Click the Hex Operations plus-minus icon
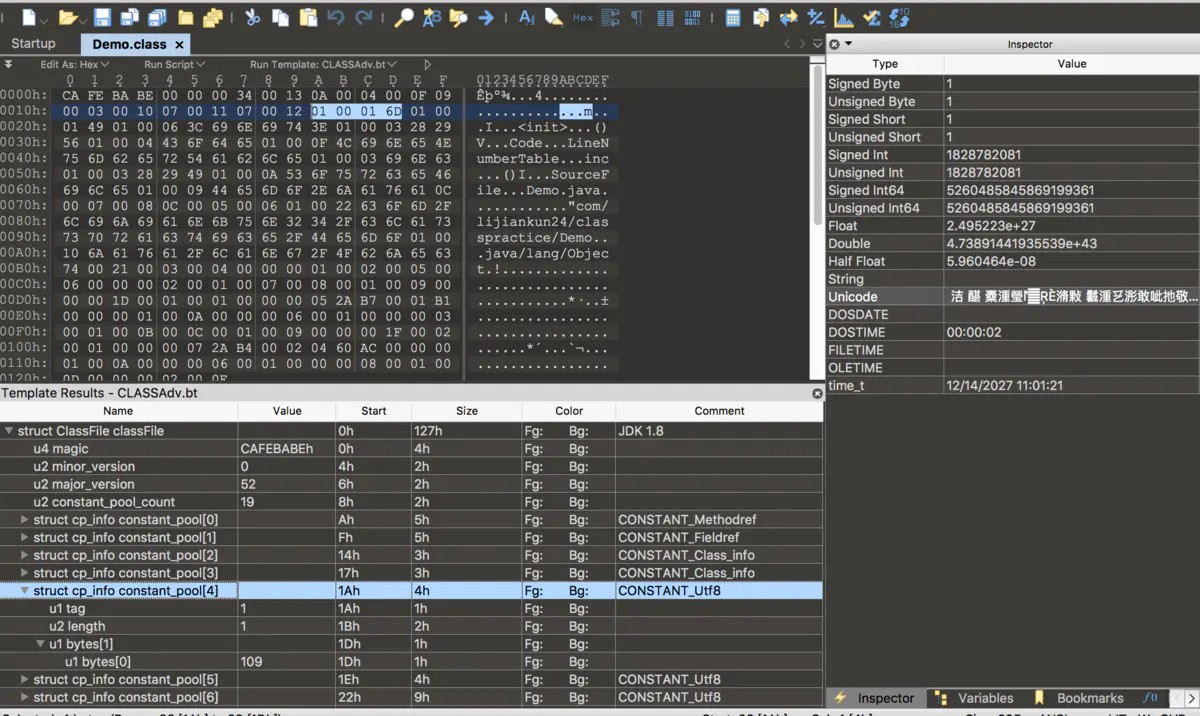The height and width of the screenshot is (716, 1200). 816,17
